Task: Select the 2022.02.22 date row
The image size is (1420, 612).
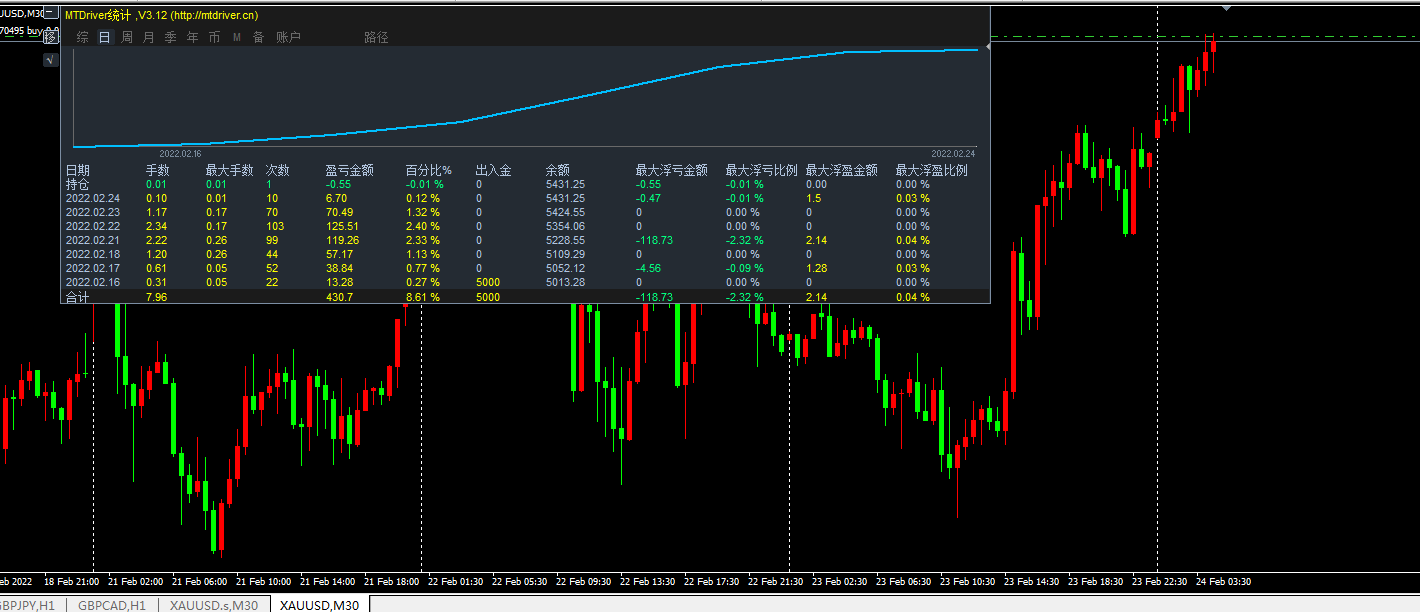Action: tap(93, 226)
